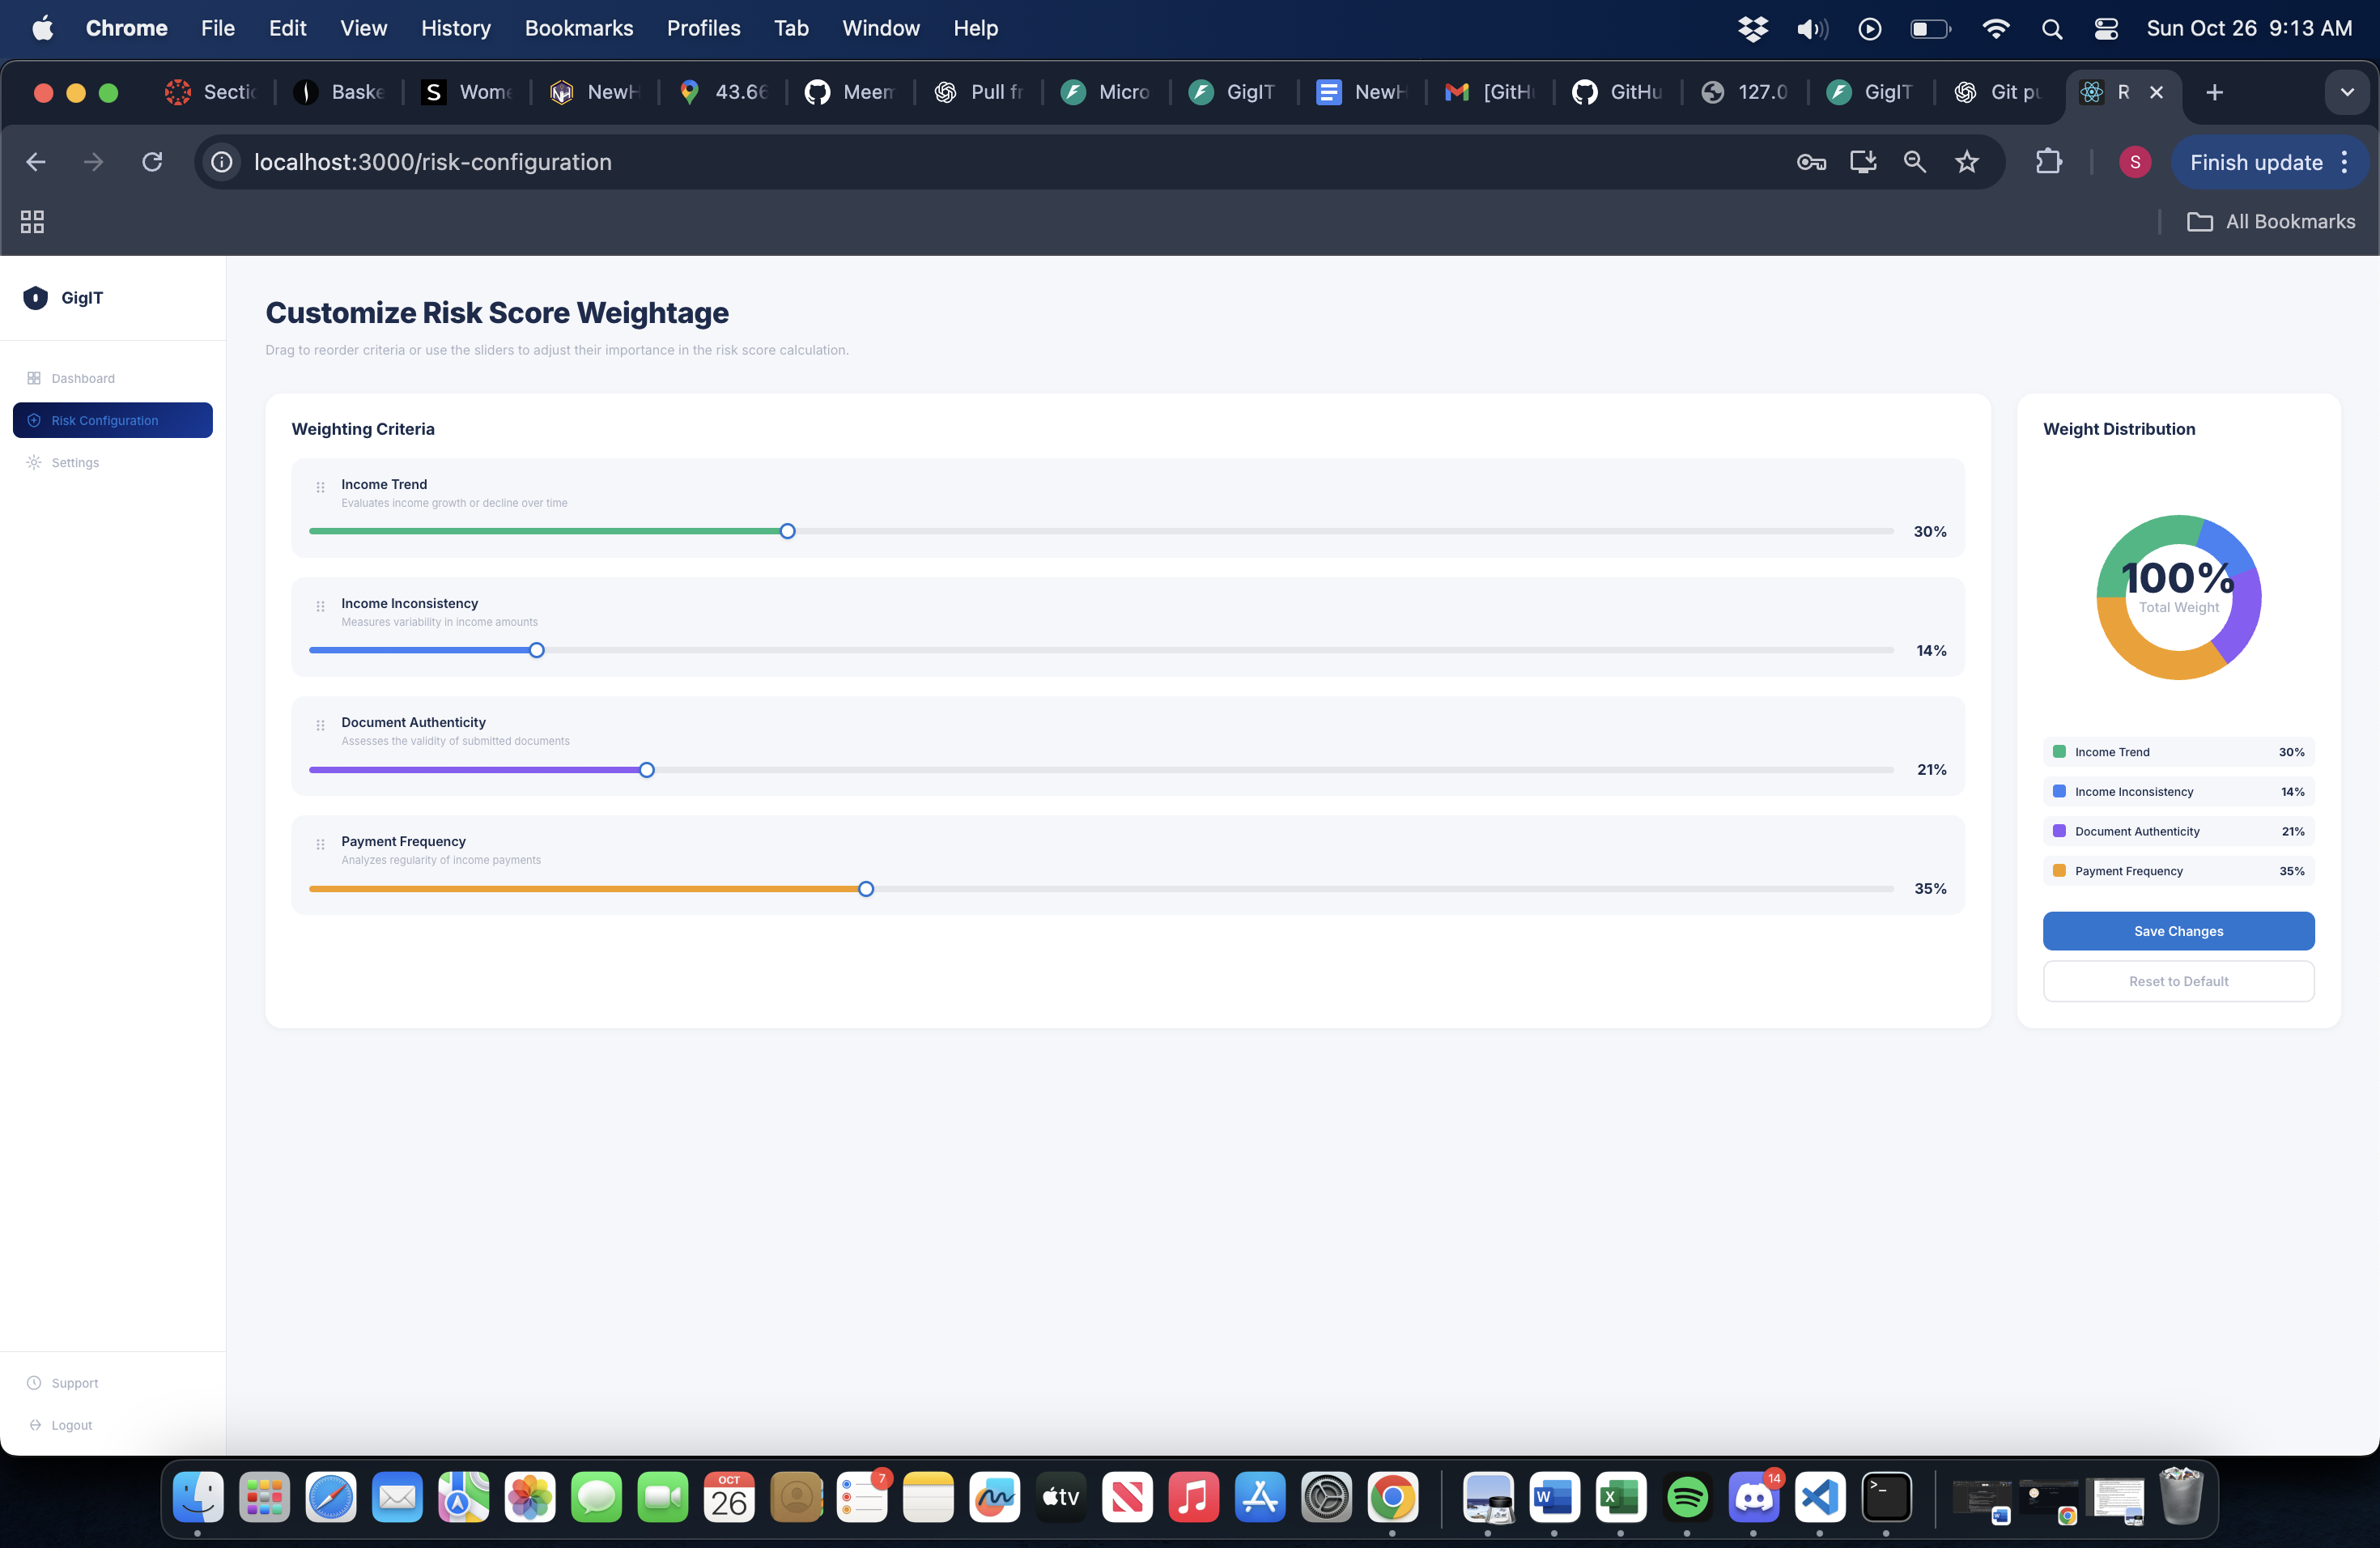Screen dimensions: 2380x1548
Task: Open the Chrome three-dot menu by Finish update
Action: coord(2344,162)
